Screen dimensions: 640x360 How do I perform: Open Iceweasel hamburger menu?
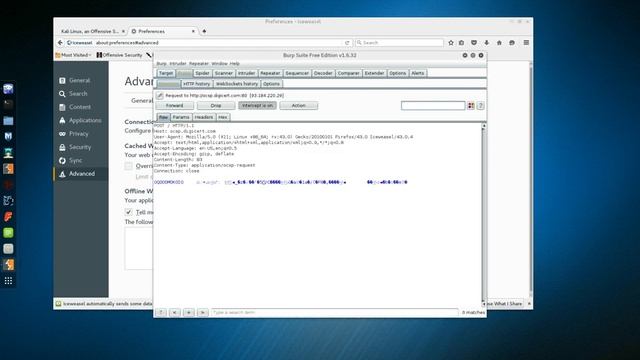pos(526,42)
